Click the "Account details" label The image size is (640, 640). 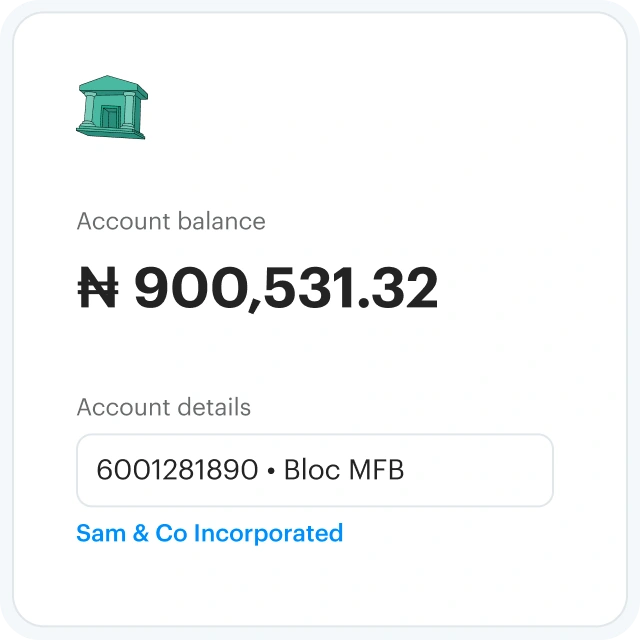pyautogui.click(x=164, y=407)
